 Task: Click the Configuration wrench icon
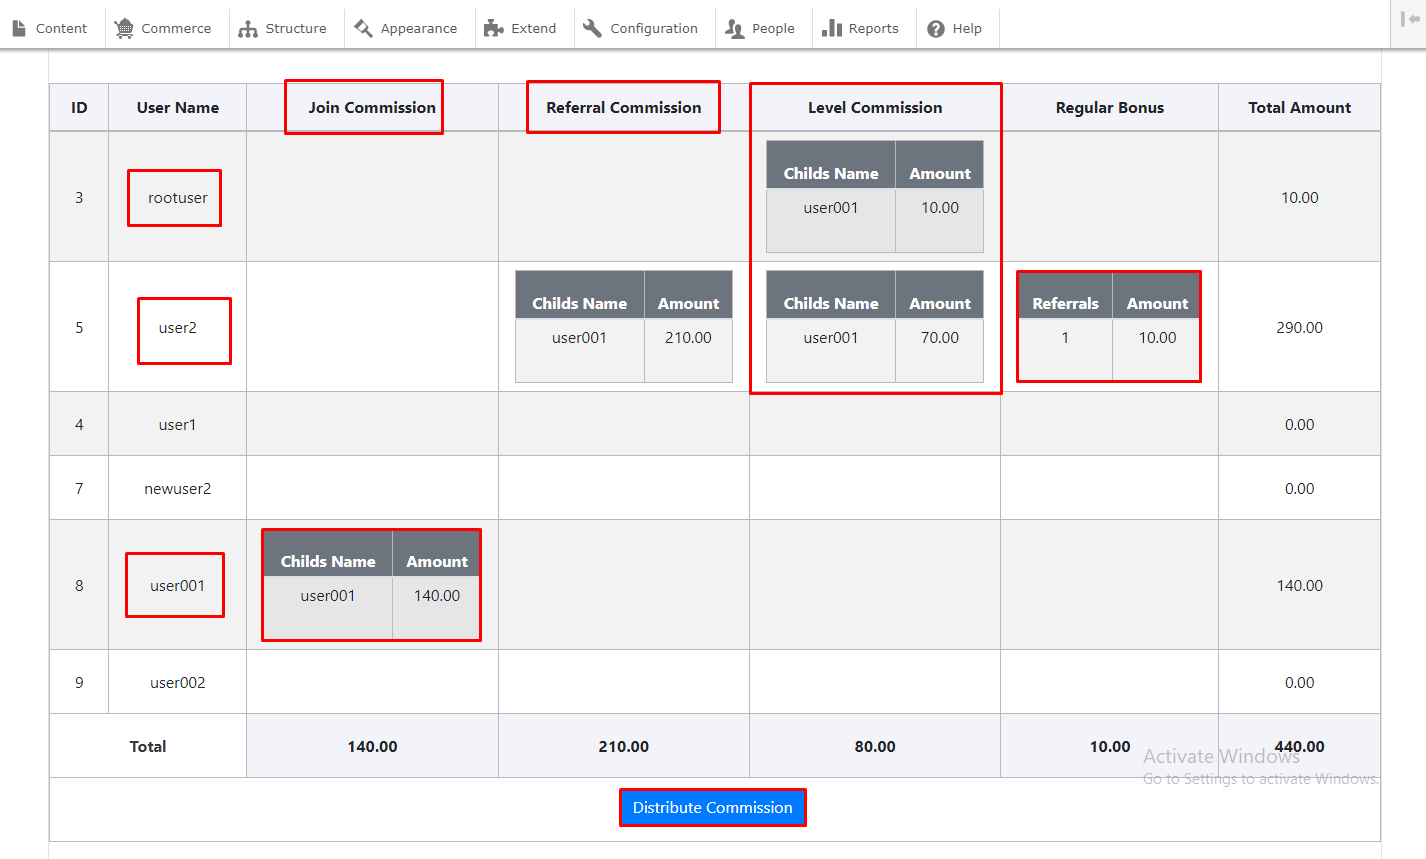click(x=592, y=28)
